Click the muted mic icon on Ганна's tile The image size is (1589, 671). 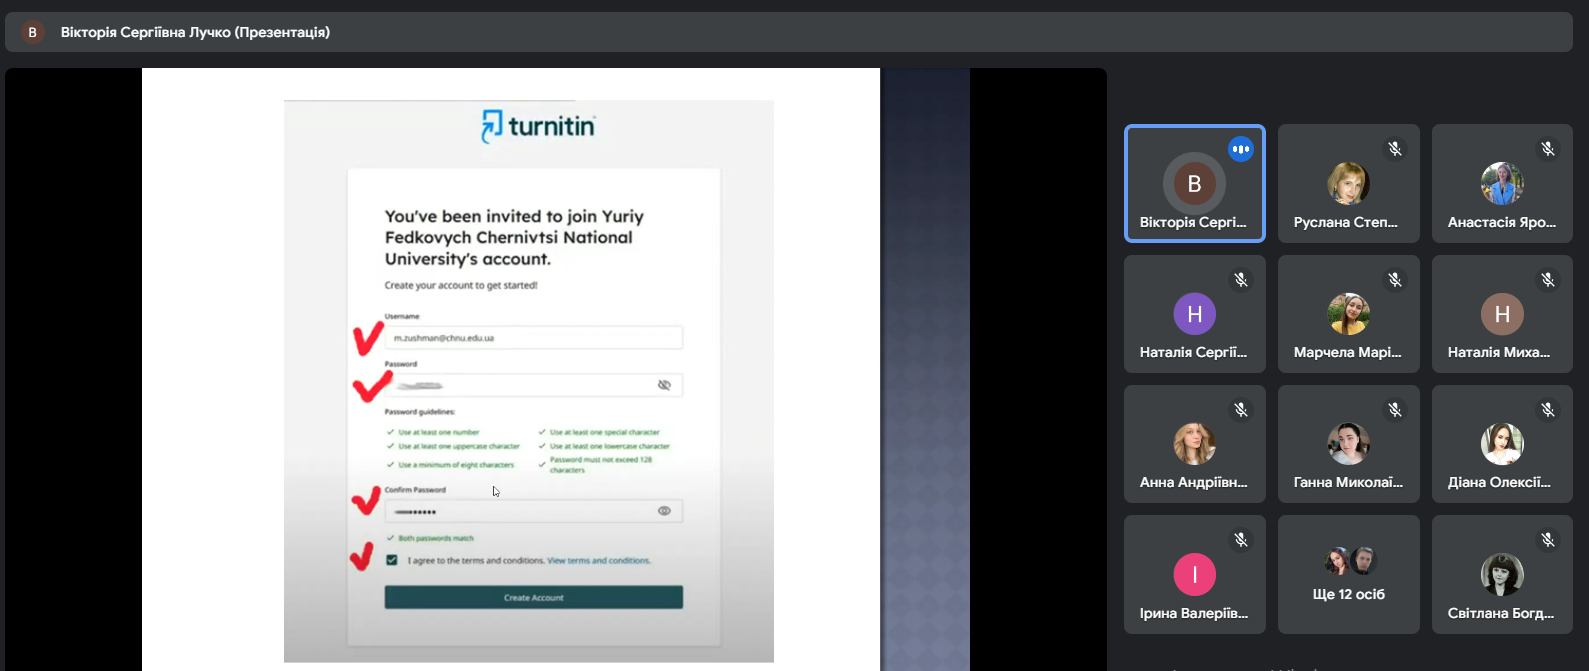(1394, 410)
